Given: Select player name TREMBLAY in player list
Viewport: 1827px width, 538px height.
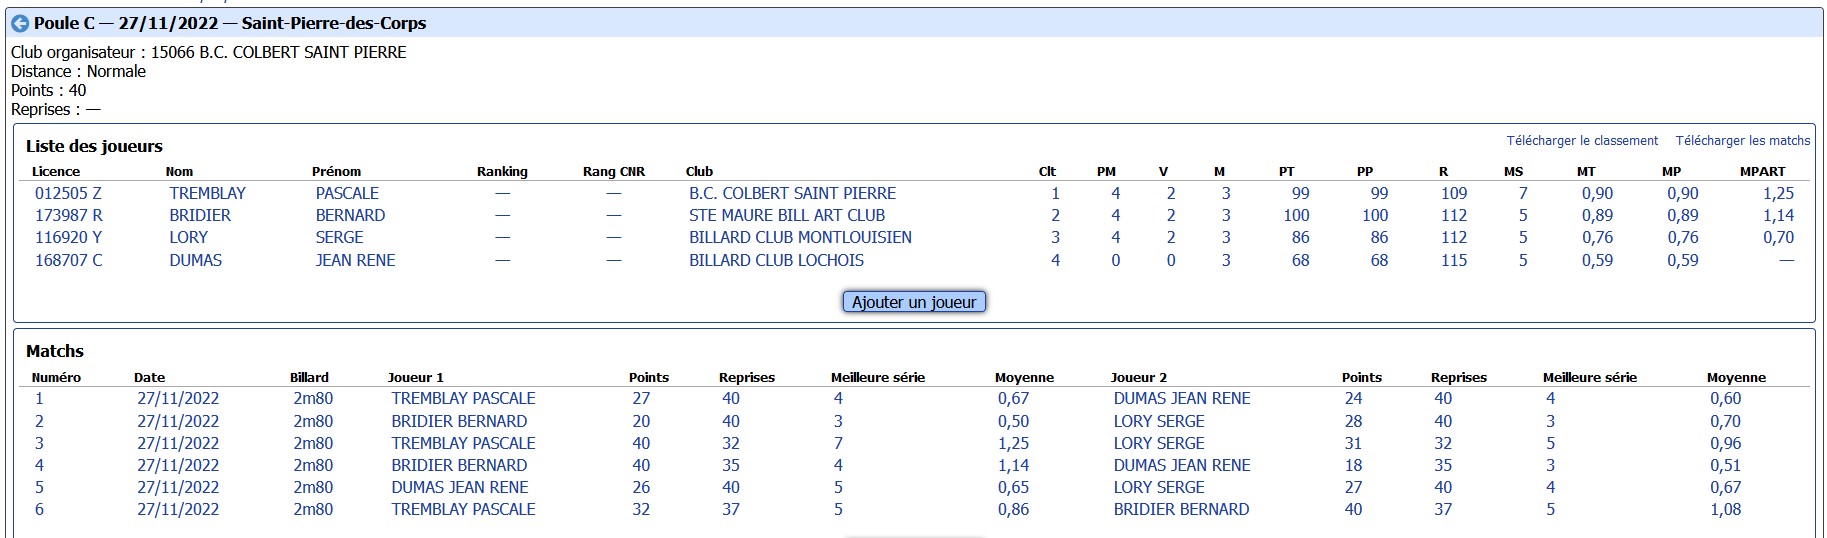Looking at the screenshot, I should coord(207,193).
